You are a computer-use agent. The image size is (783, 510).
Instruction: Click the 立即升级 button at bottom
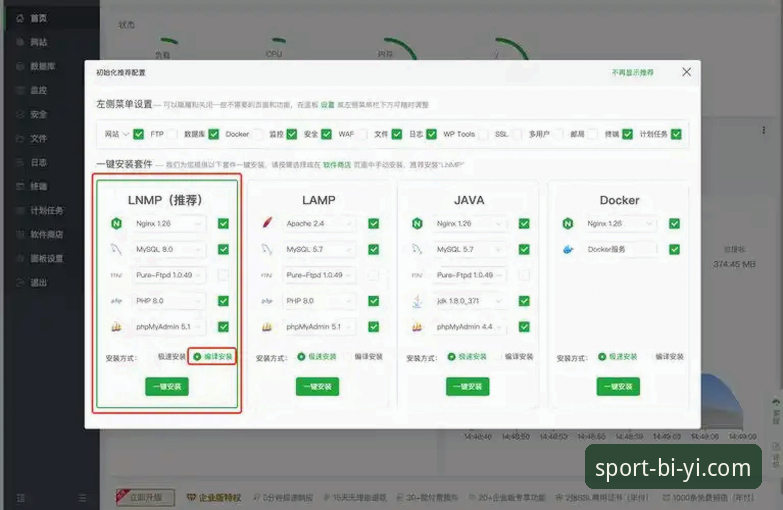(146, 498)
